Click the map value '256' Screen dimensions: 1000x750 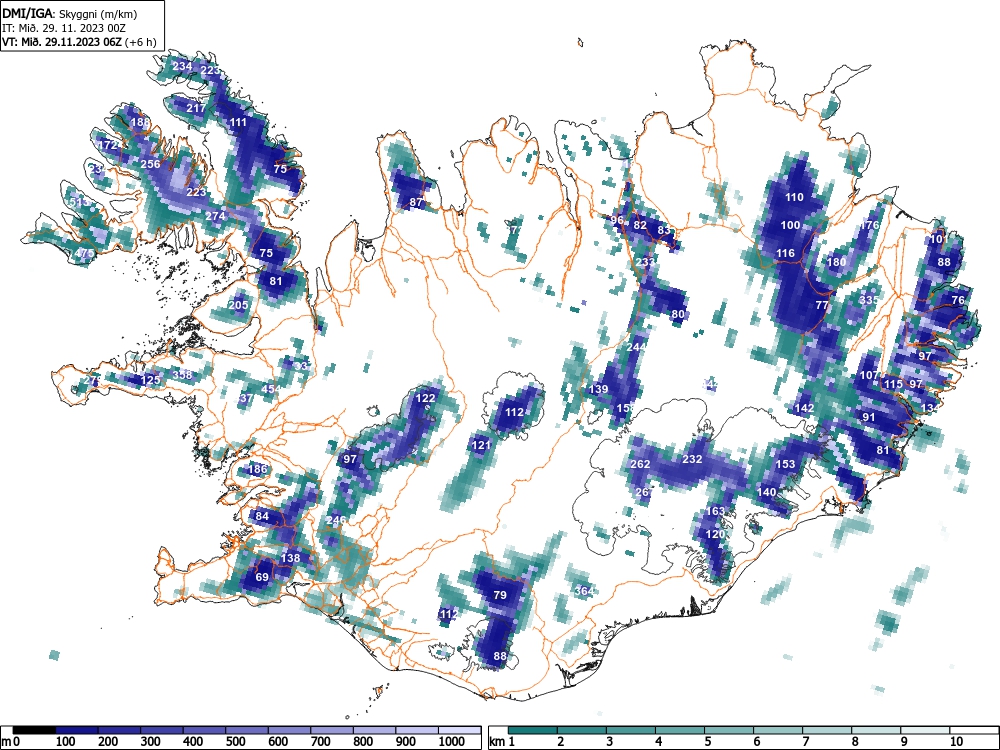151,164
